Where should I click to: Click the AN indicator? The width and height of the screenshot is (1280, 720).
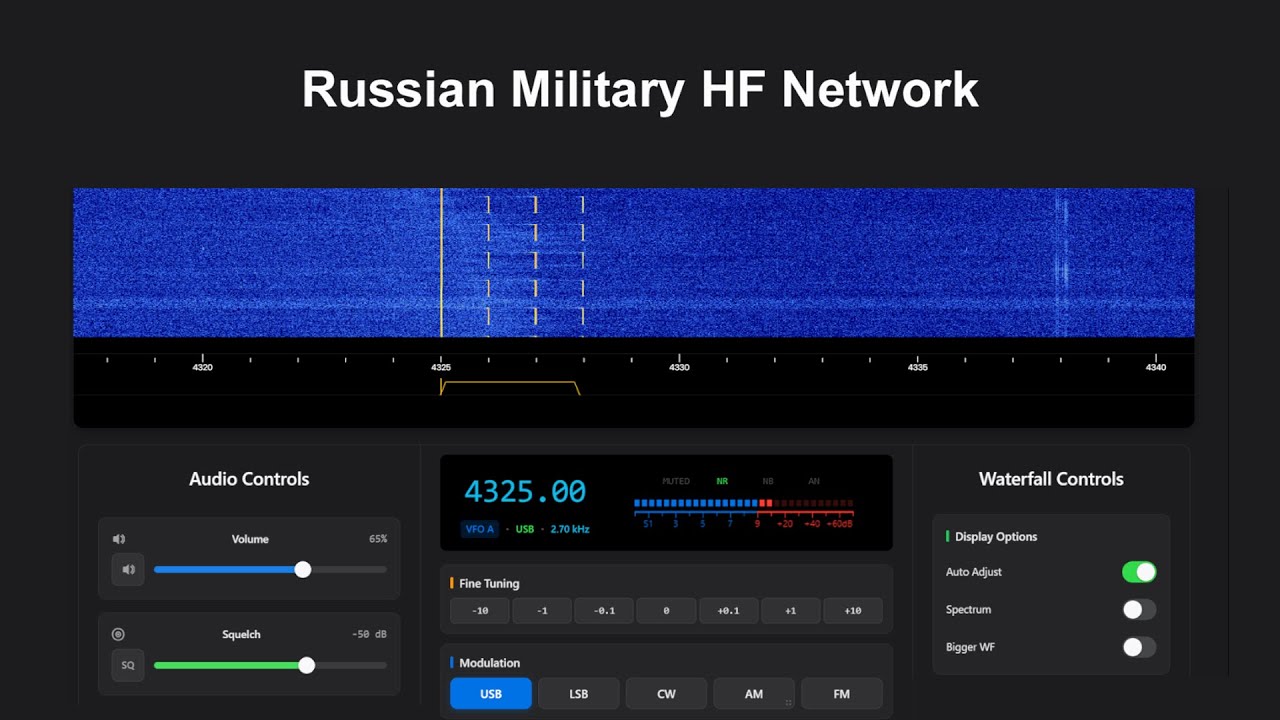click(x=814, y=481)
